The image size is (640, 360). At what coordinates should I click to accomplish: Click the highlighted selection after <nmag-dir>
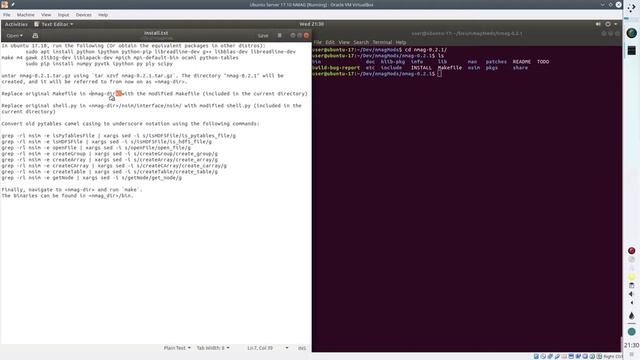tap(119, 93)
